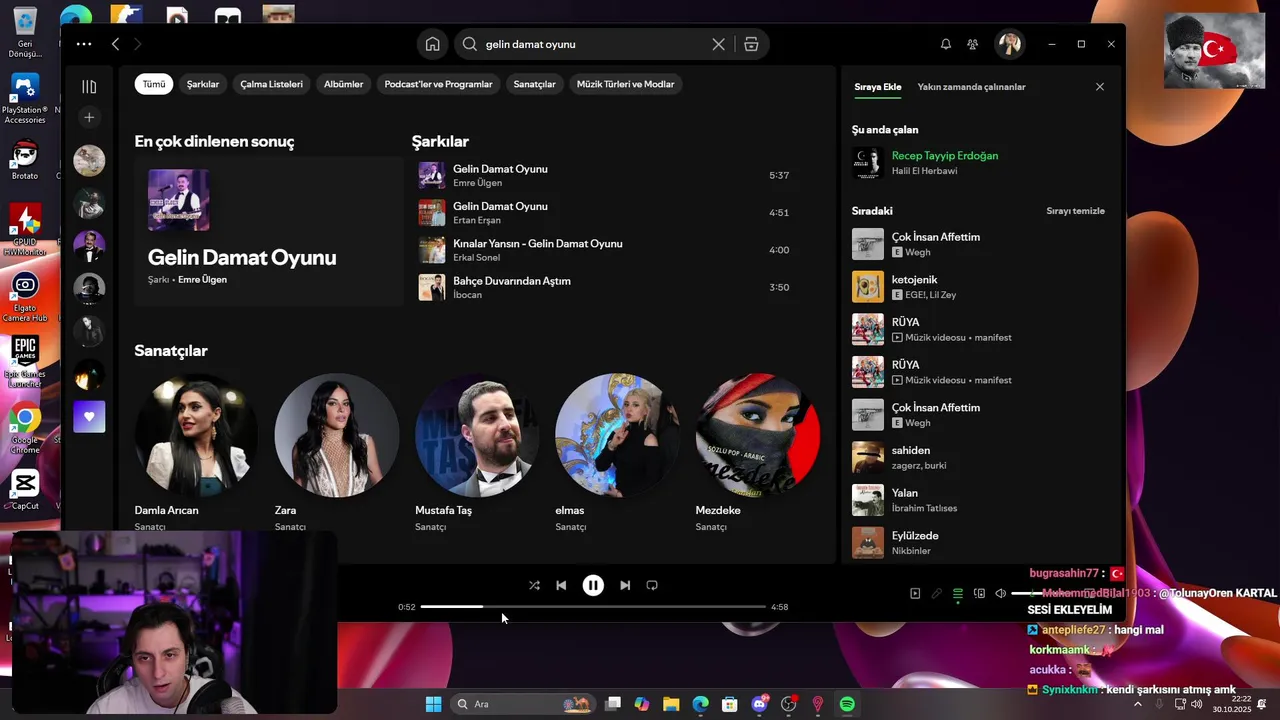Toggle the queue view button
The image size is (1280, 720).
(x=958, y=593)
